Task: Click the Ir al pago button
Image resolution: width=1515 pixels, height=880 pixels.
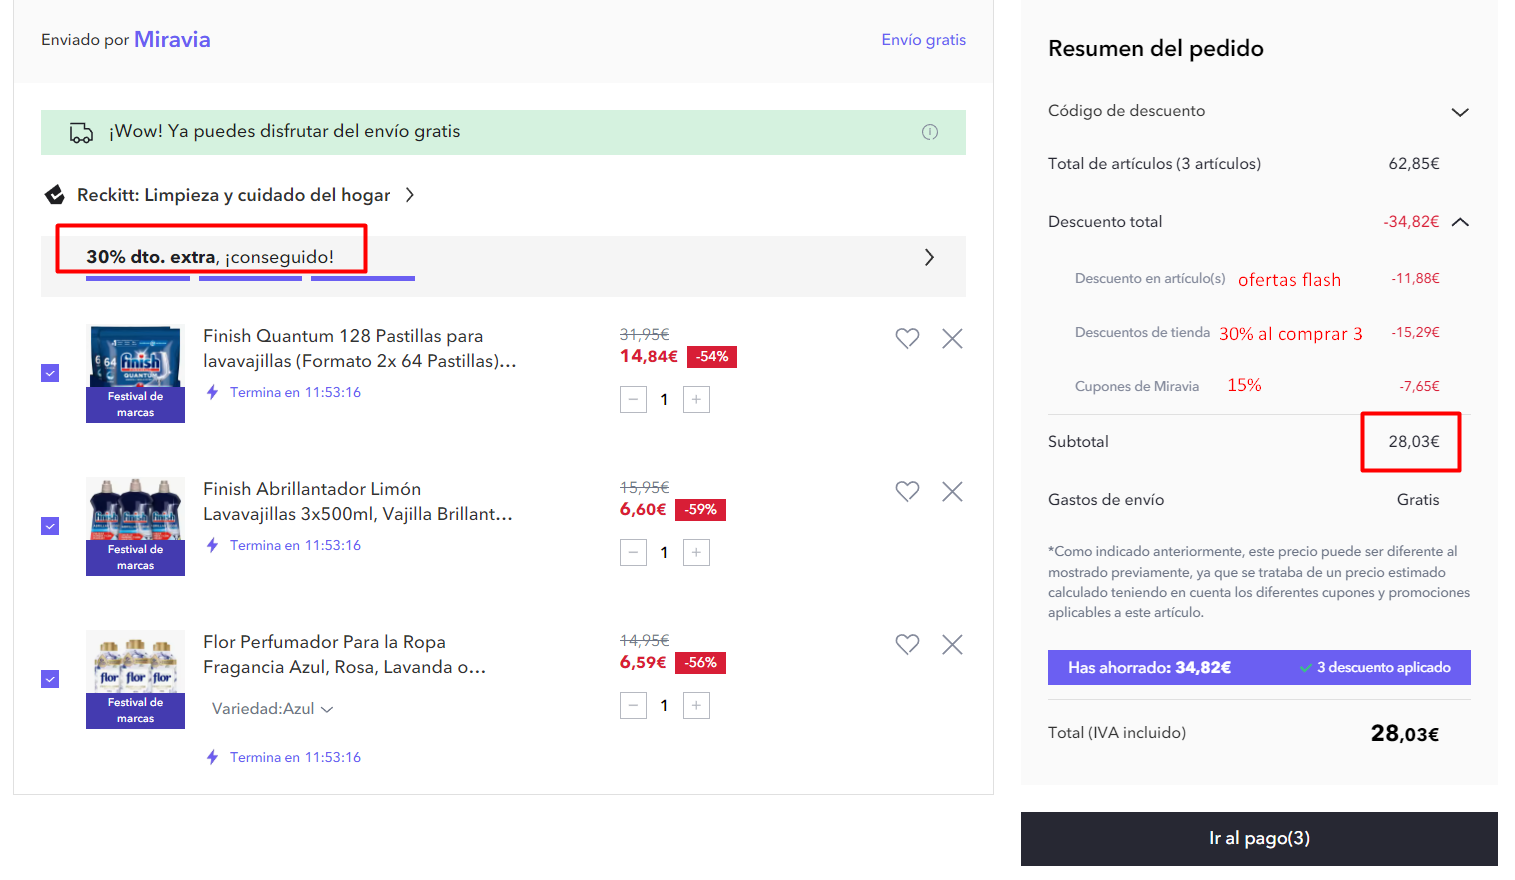Action: tap(1259, 838)
